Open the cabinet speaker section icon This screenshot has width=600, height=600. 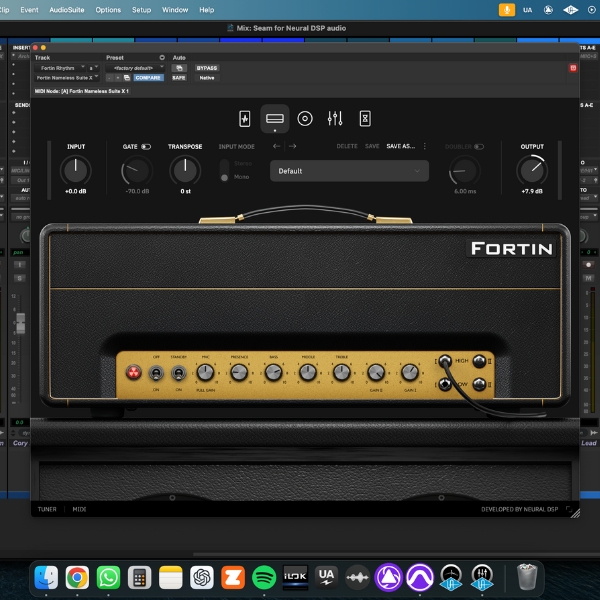(305, 119)
